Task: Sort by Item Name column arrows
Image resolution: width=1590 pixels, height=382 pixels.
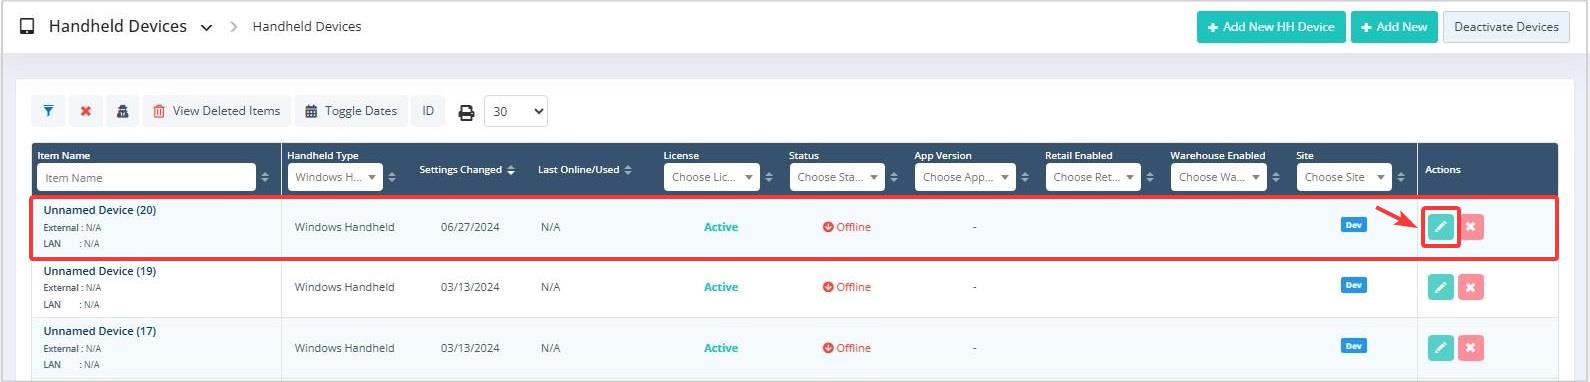Action: tap(265, 177)
